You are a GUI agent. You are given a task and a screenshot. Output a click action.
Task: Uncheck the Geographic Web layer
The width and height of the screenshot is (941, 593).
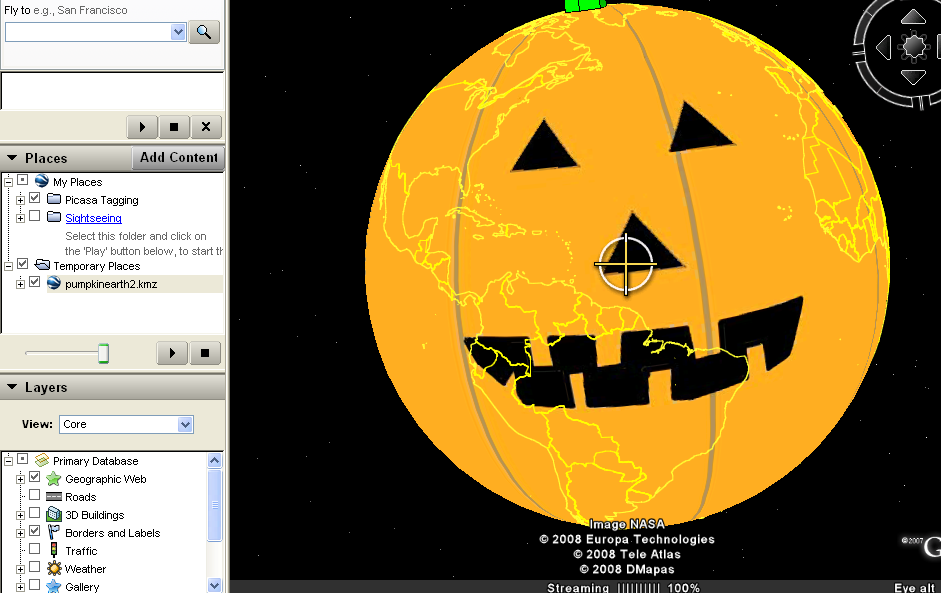pyautogui.click(x=35, y=477)
